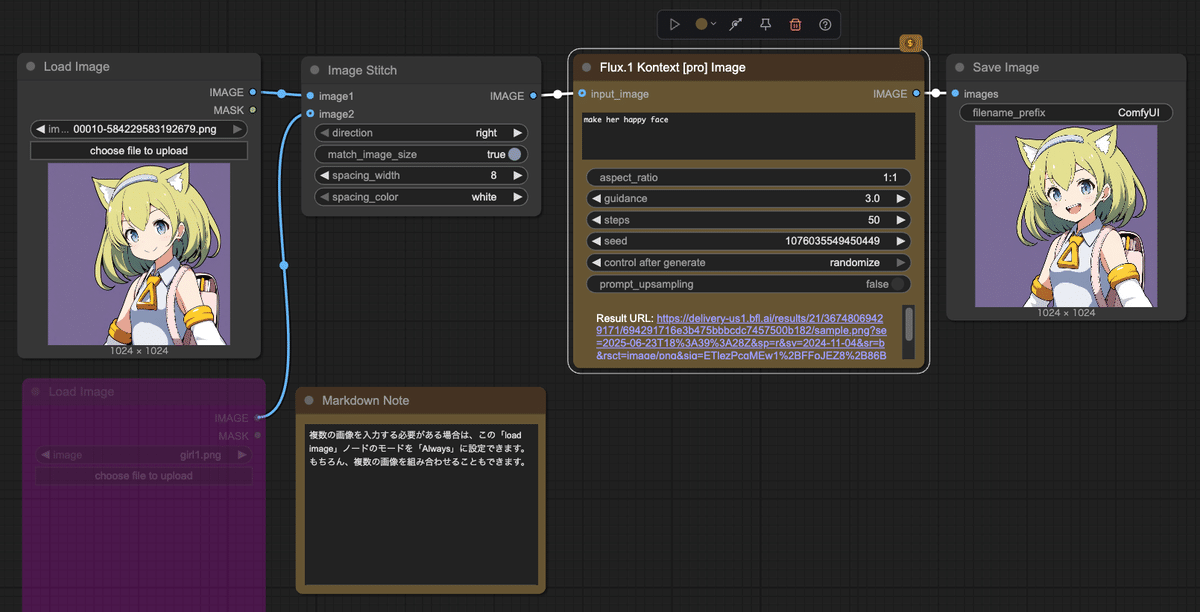This screenshot has height=612, width=1200.
Task: Click MASK output socket of purple Load Image
Action: click(257, 435)
